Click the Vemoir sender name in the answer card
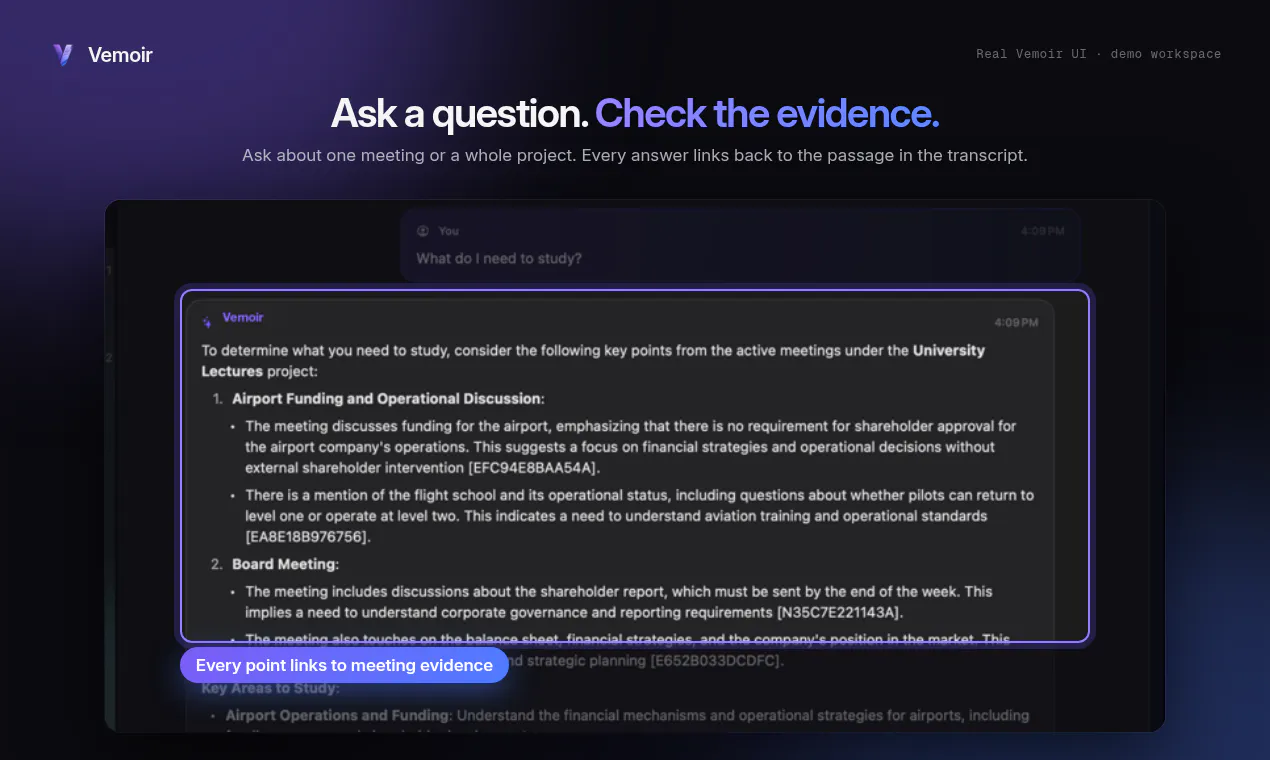This screenshot has height=760, width=1270. click(x=243, y=317)
